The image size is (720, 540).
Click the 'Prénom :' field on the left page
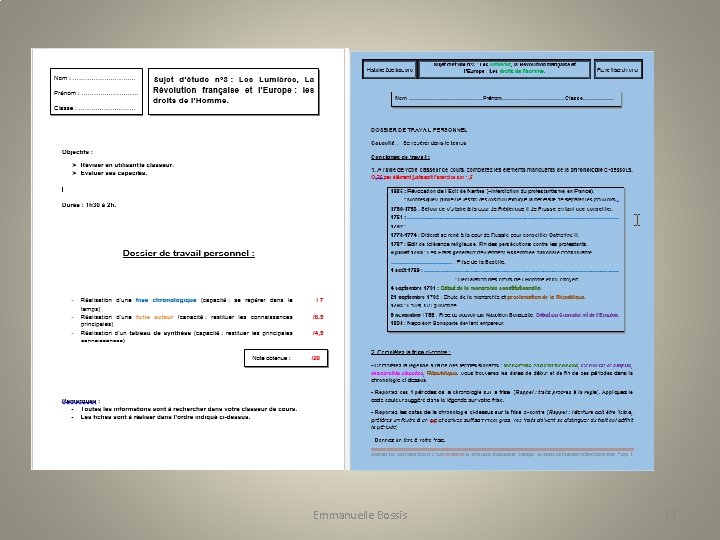pyautogui.click(x=96, y=93)
